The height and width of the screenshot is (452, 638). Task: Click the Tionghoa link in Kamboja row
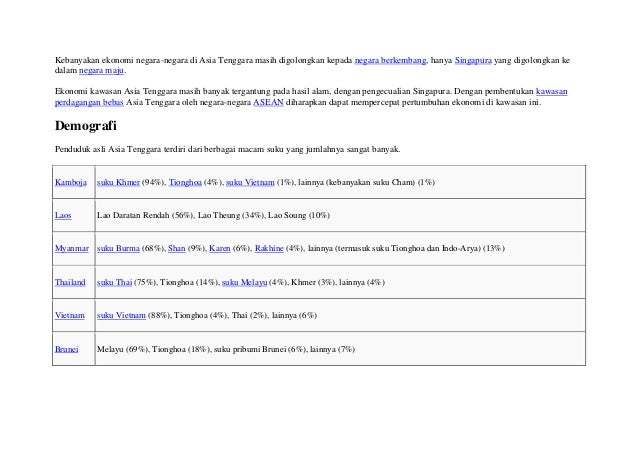coord(185,182)
